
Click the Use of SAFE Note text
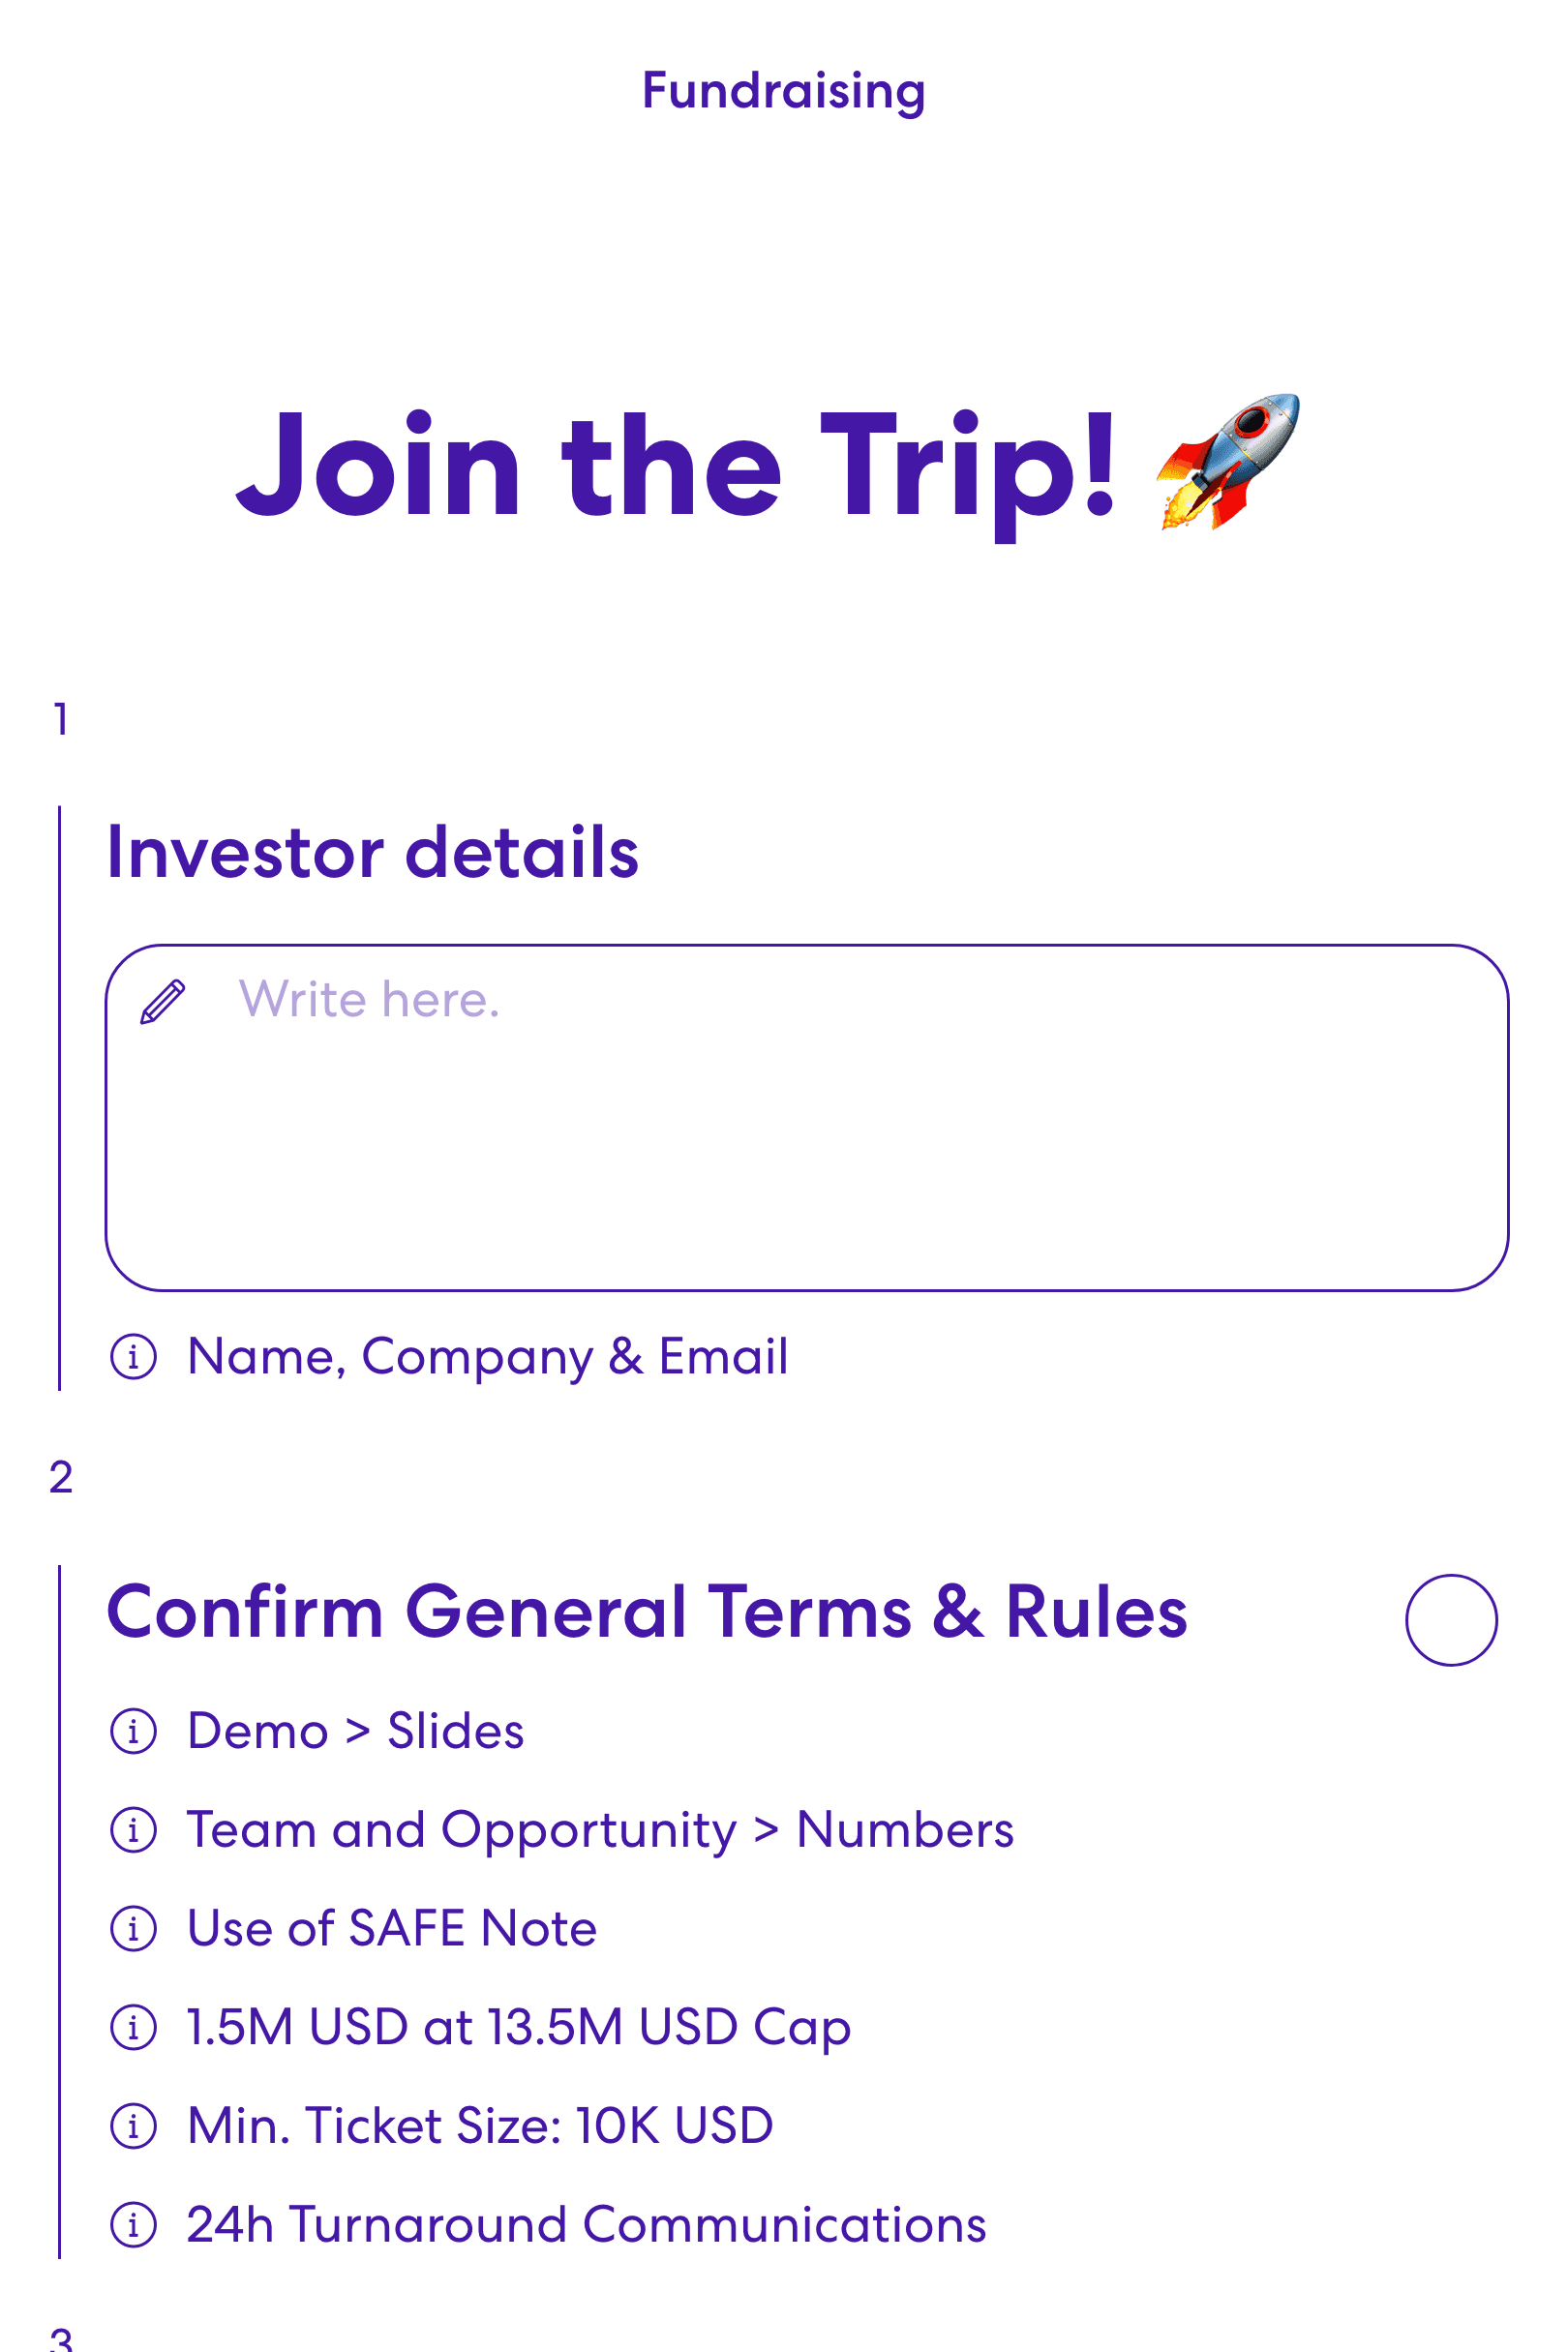pos(392,1928)
